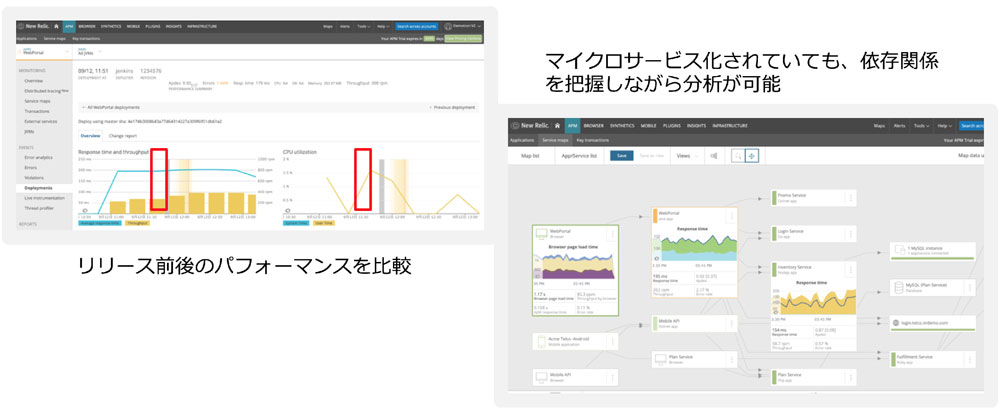The width and height of the screenshot is (1000, 409).
Task: Toggle User time legend under CPU chart
Action: [323, 223]
